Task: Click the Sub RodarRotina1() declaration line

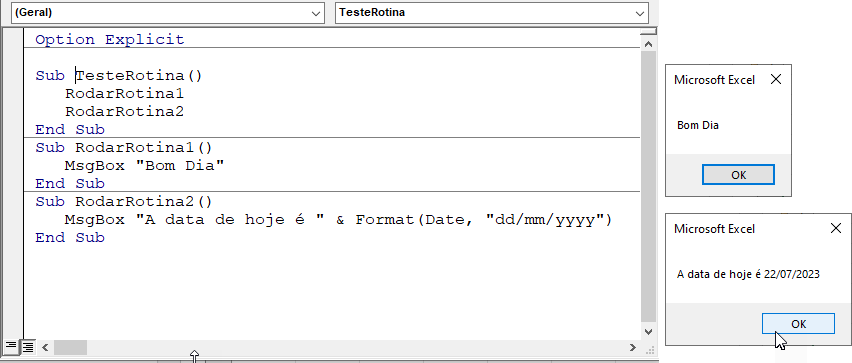Action: click(124, 147)
